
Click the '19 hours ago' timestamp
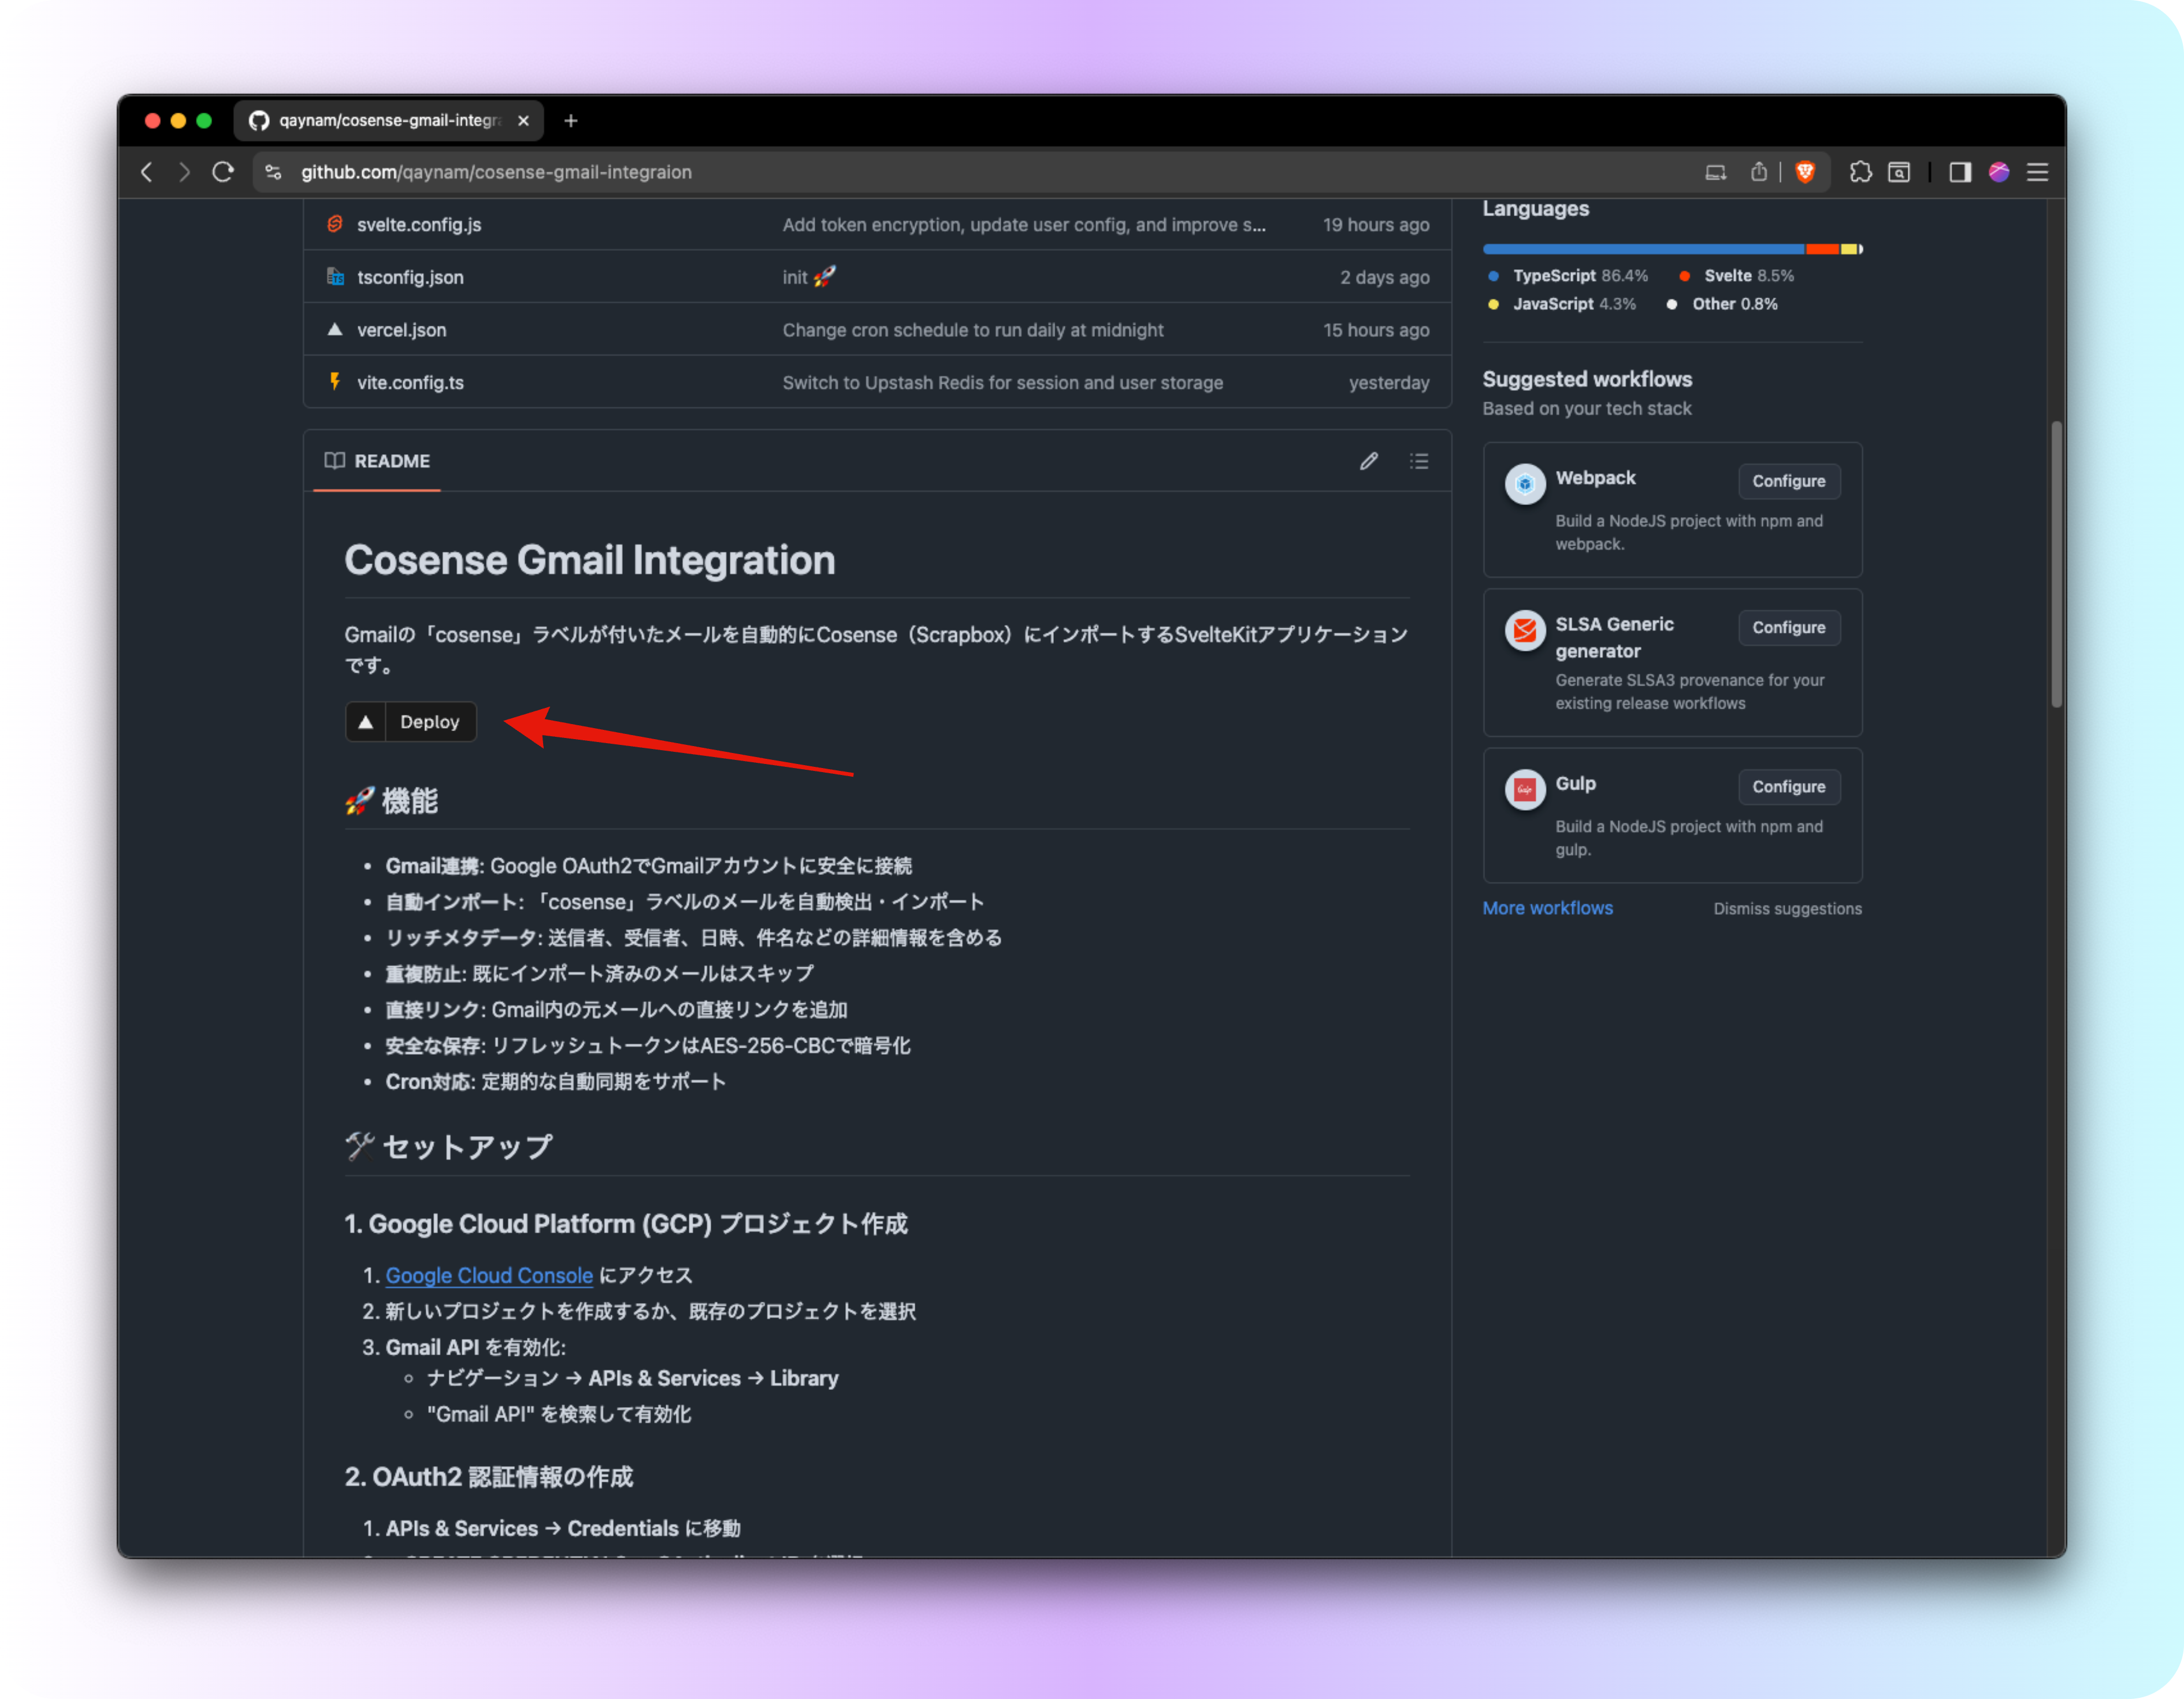(x=1376, y=225)
